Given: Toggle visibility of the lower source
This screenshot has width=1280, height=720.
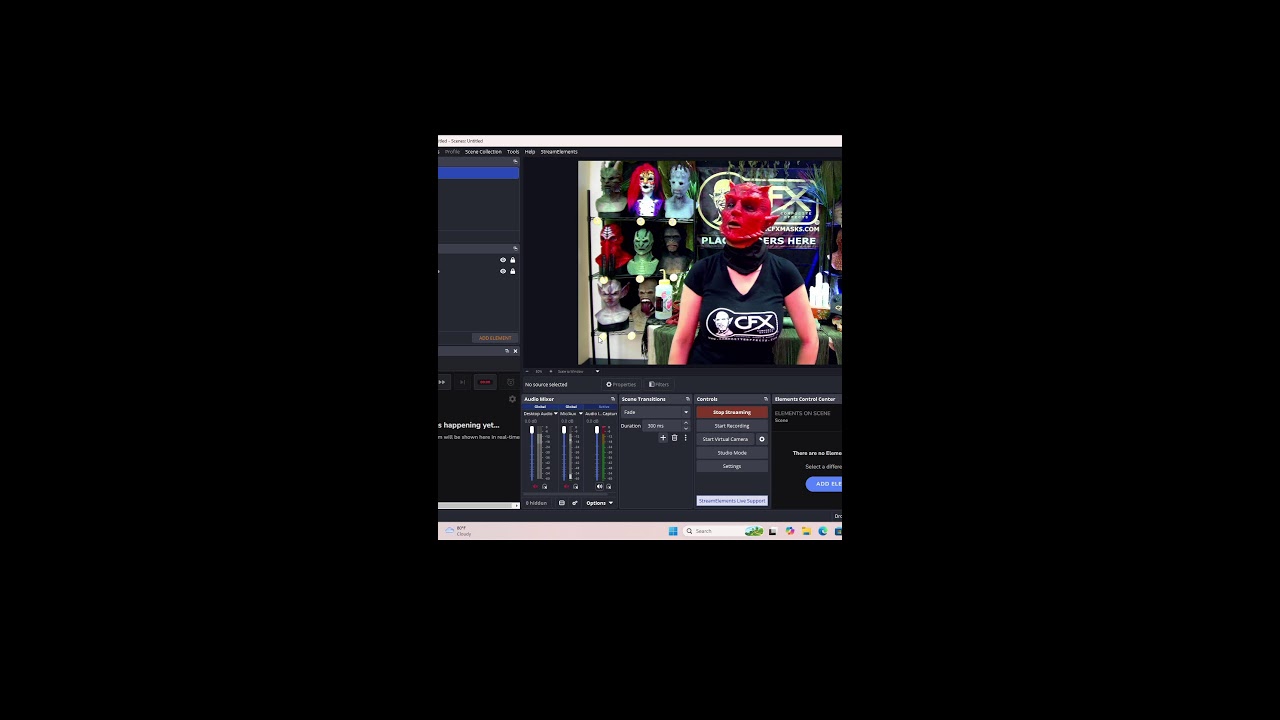Looking at the screenshot, I should (503, 271).
